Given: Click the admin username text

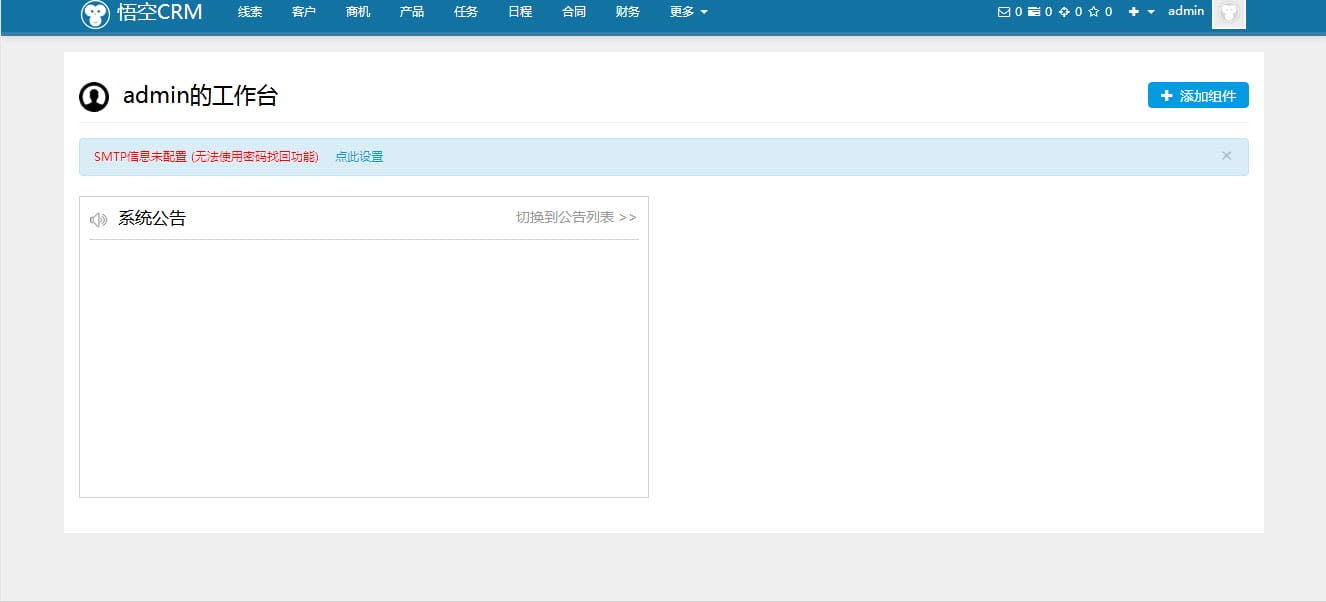Looking at the screenshot, I should [x=1185, y=11].
